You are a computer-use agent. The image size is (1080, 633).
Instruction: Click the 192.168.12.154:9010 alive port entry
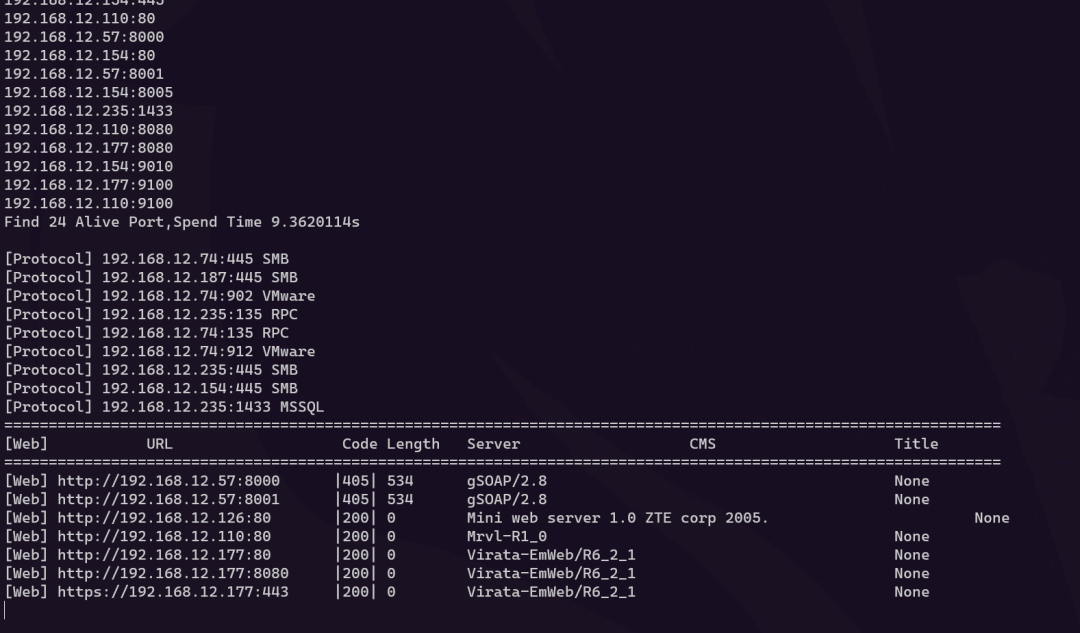click(x=88, y=166)
